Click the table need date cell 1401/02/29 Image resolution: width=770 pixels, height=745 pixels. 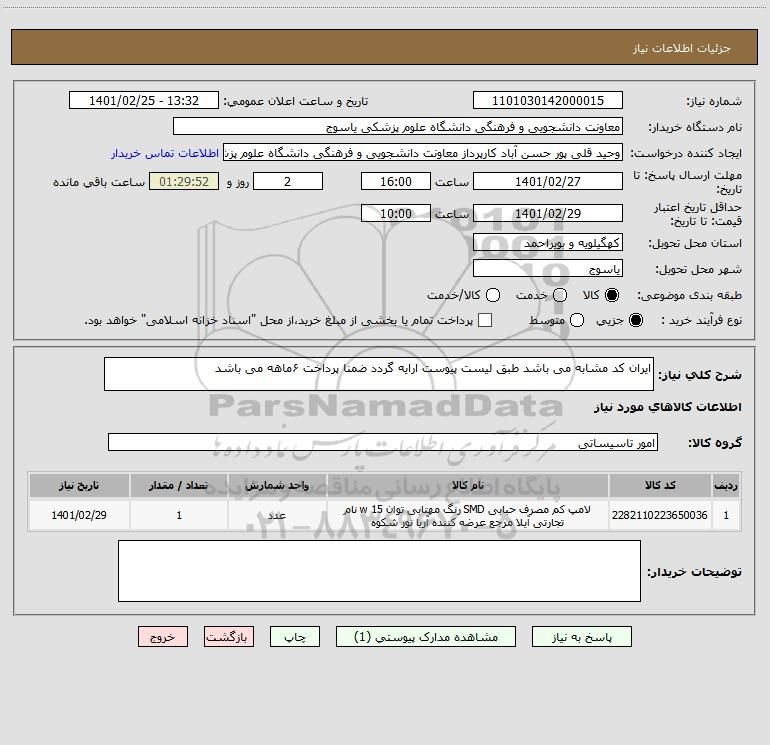[x=79, y=515]
